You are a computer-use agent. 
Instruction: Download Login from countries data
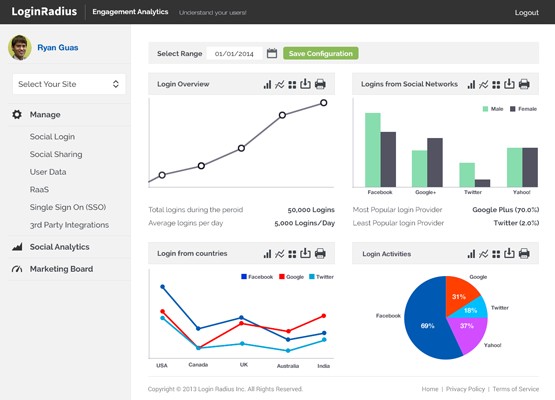tap(305, 253)
